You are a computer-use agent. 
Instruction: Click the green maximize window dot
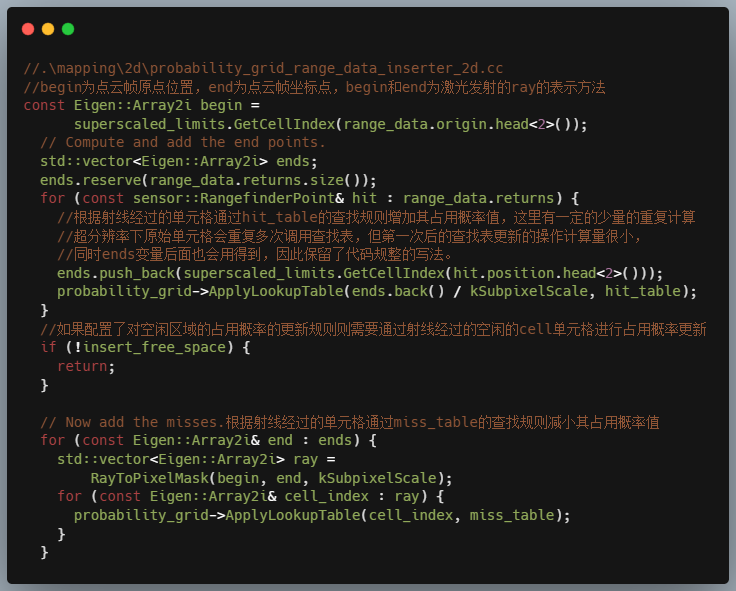coord(68,29)
